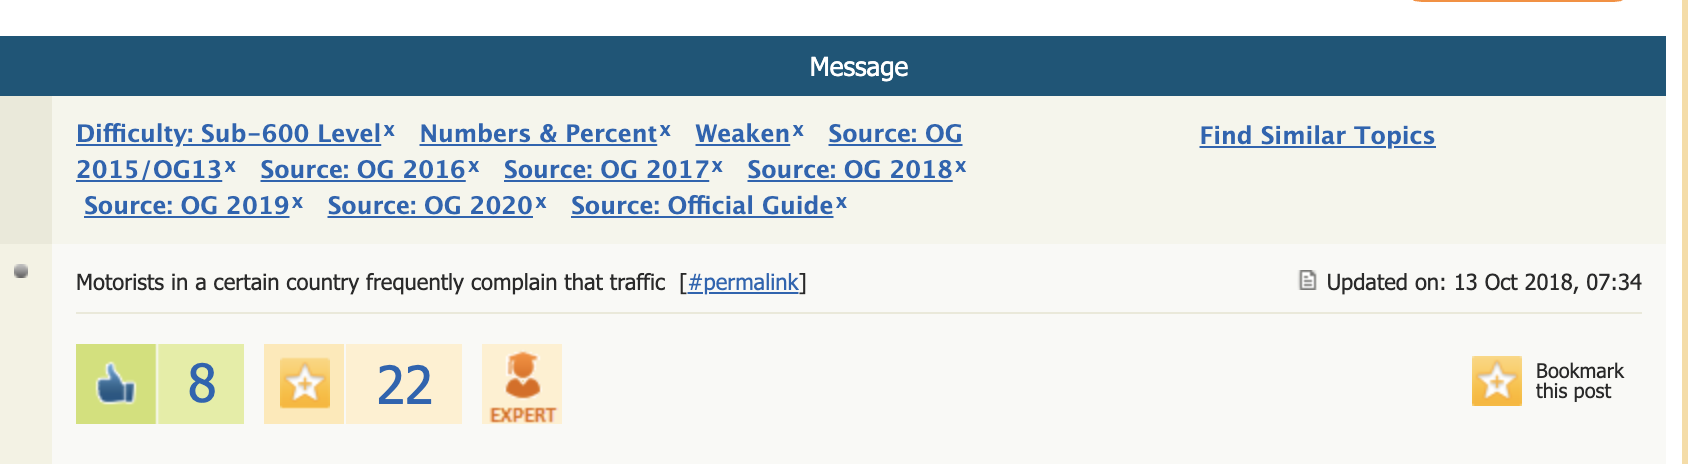This screenshot has height=464, width=1688.
Task: Remove the Source: OG 2016 tag
Action: point(474,166)
